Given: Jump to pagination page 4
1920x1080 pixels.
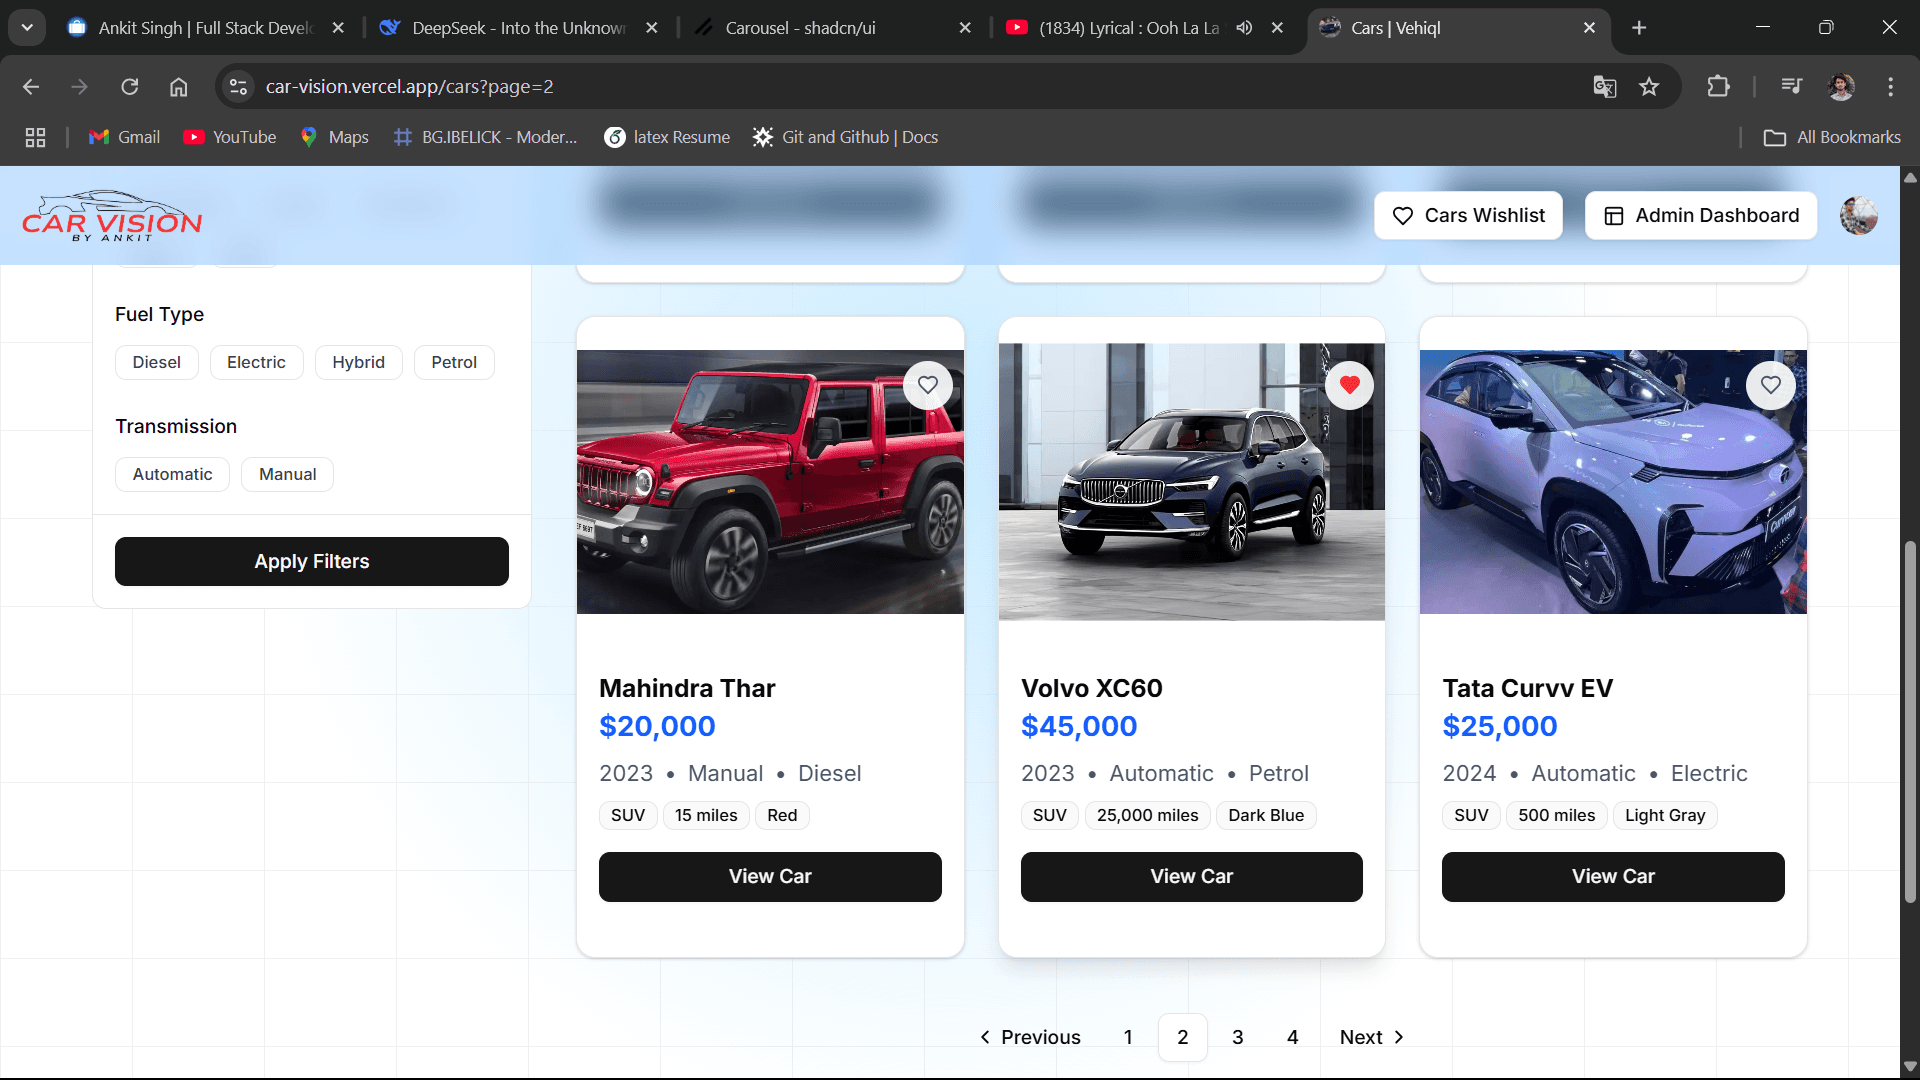Looking at the screenshot, I should click(1293, 1037).
